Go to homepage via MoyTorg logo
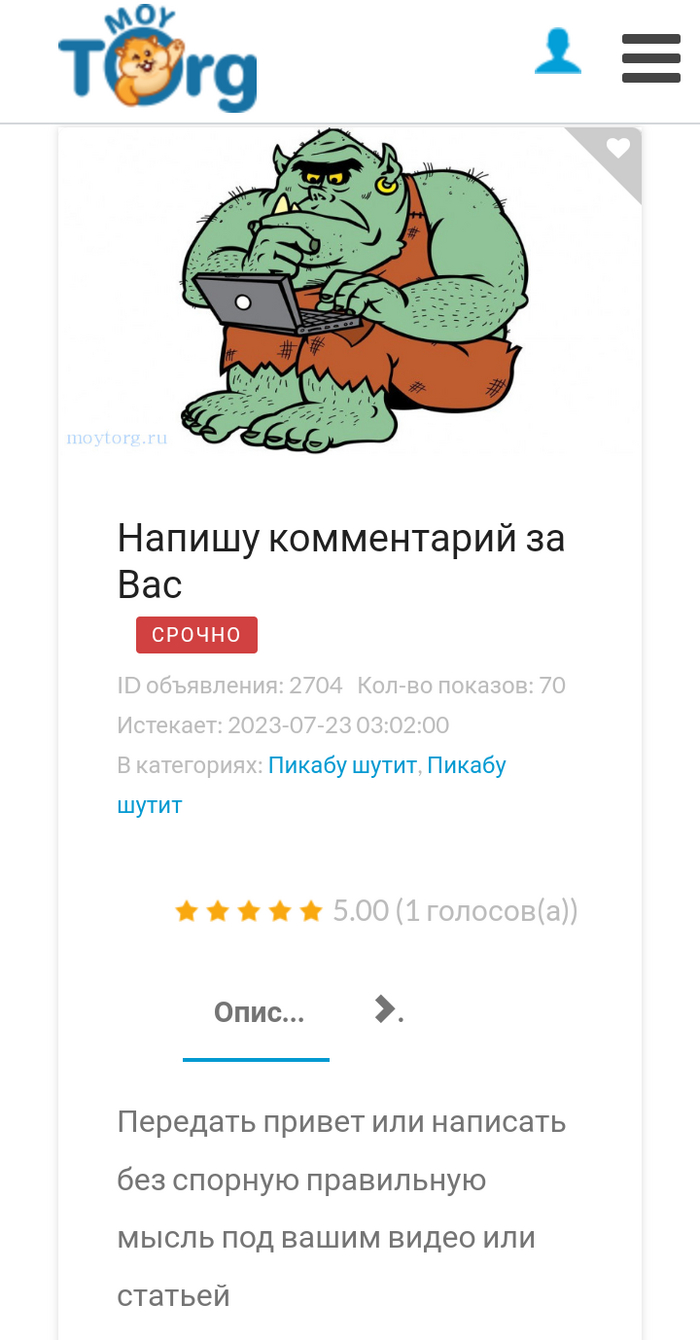Viewport: 700px width, 1340px height. coord(158,61)
